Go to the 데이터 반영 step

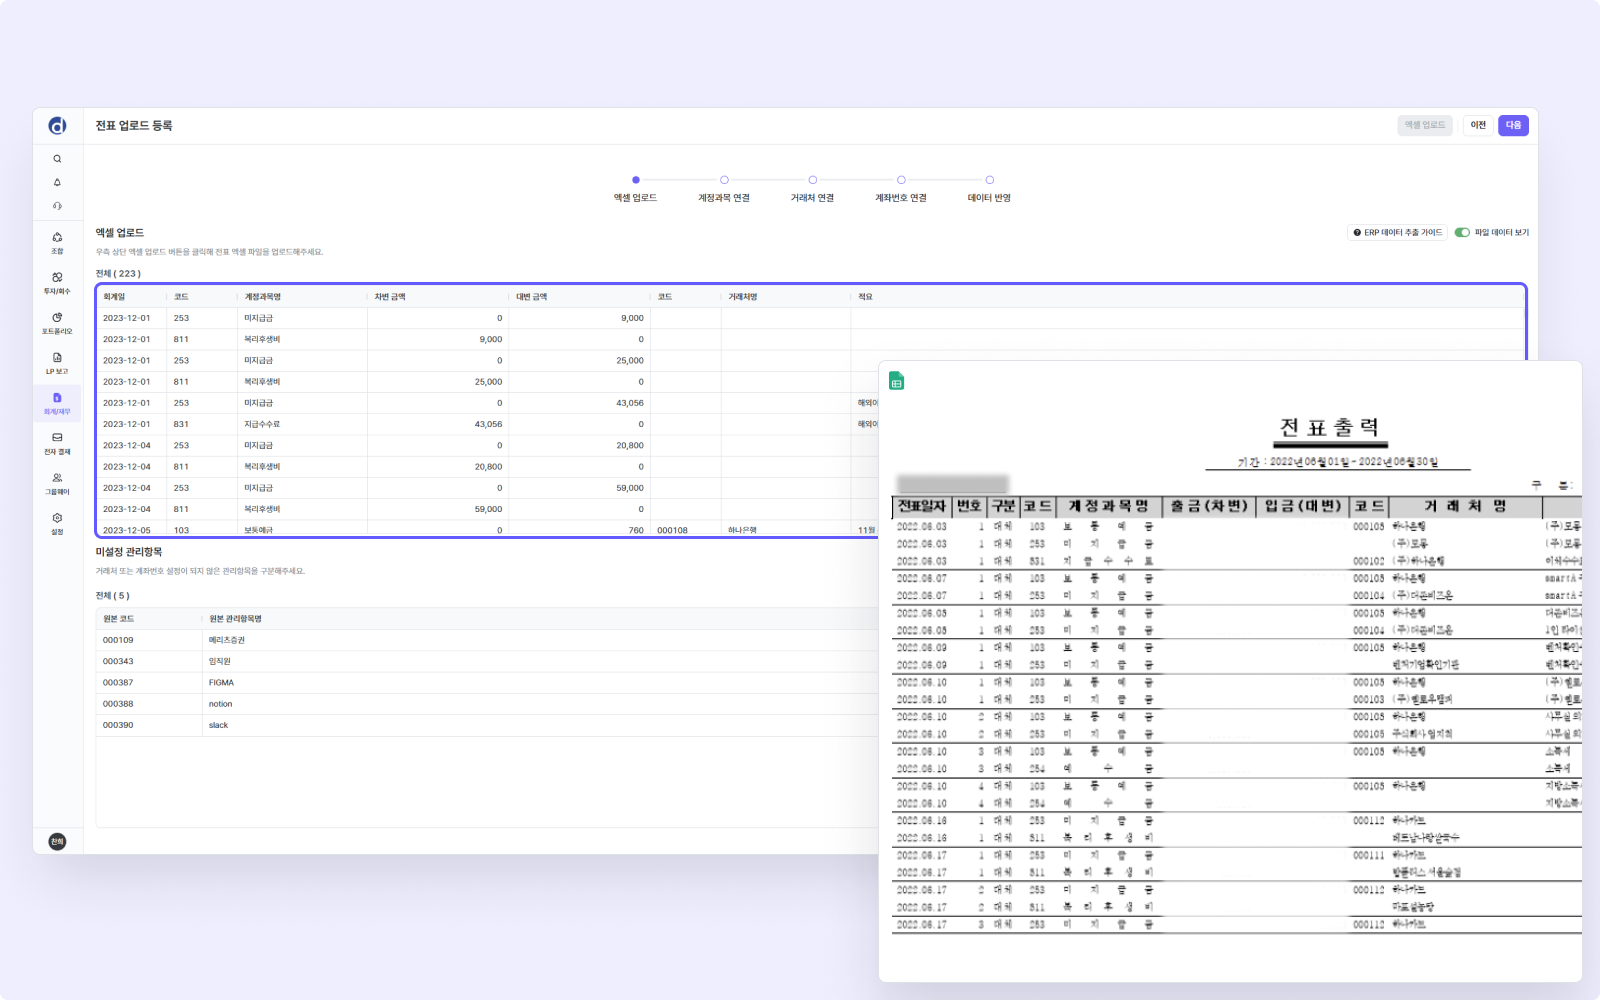[x=989, y=189]
